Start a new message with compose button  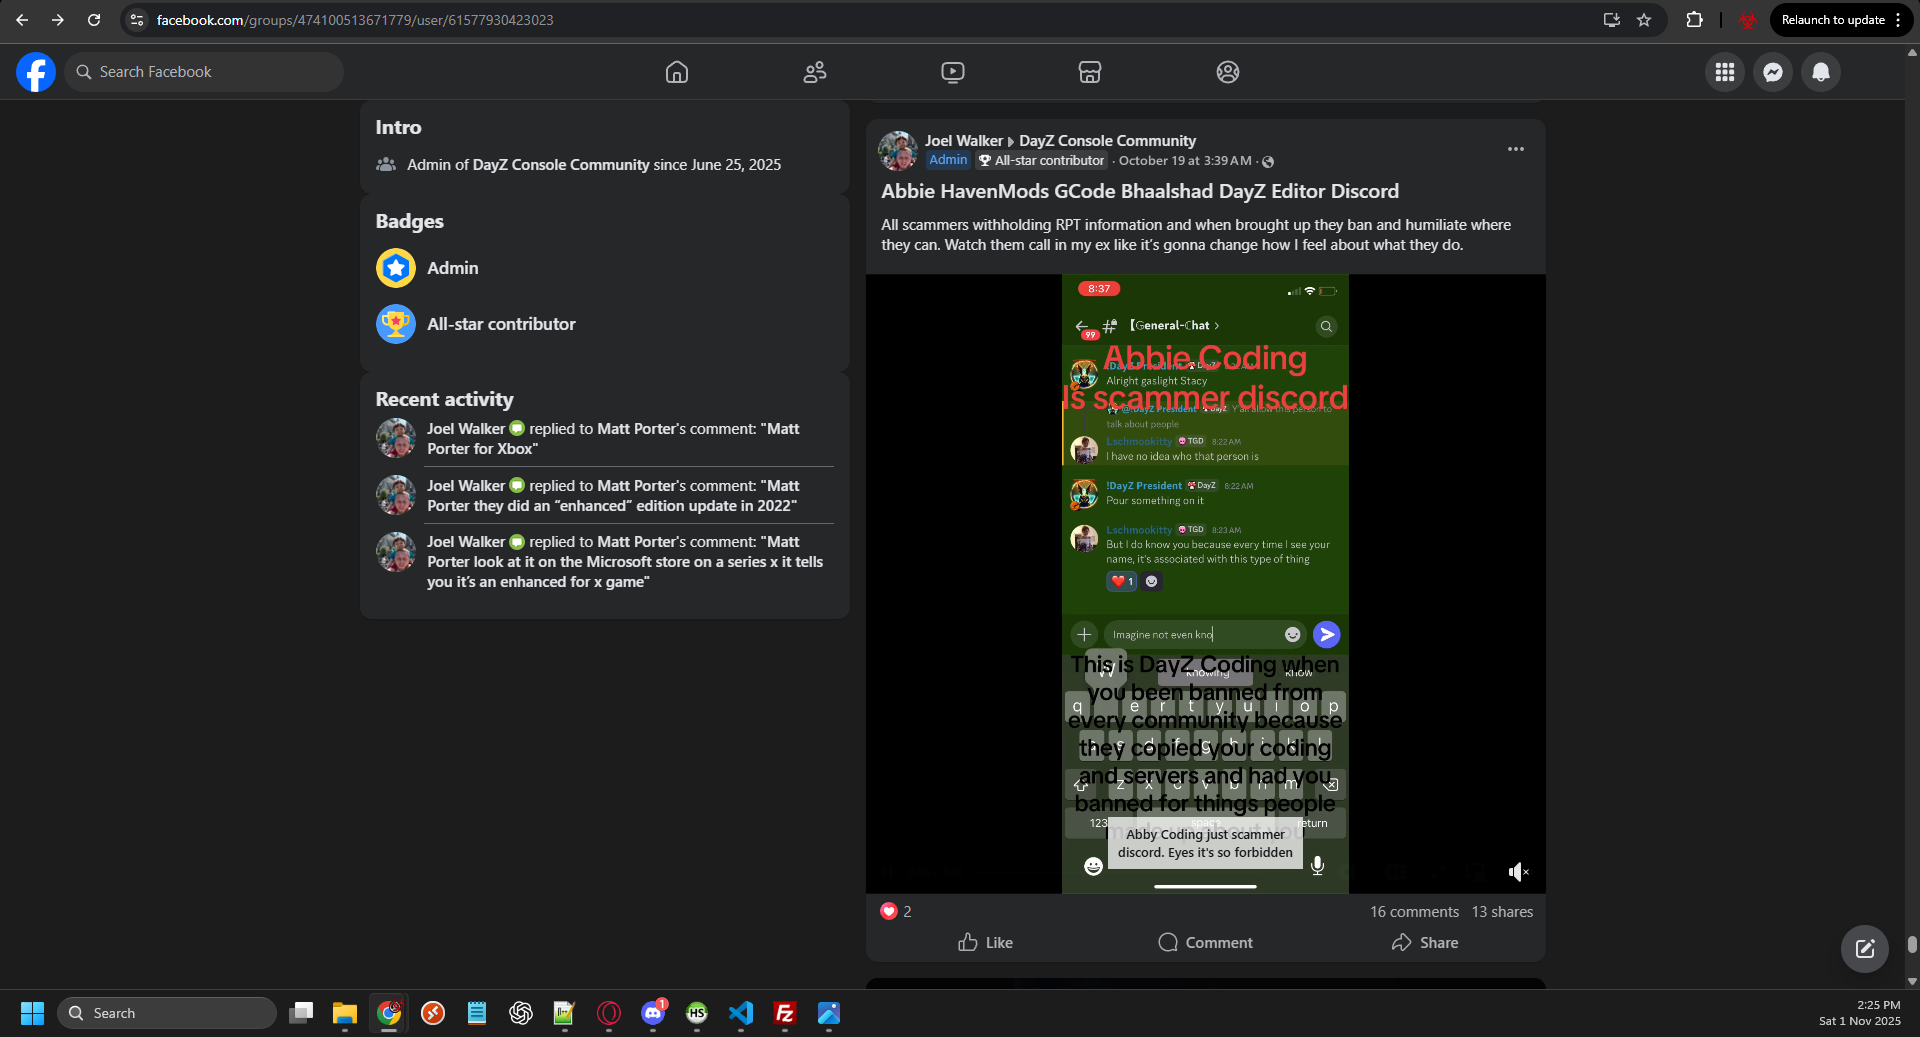tap(1865, 949)
